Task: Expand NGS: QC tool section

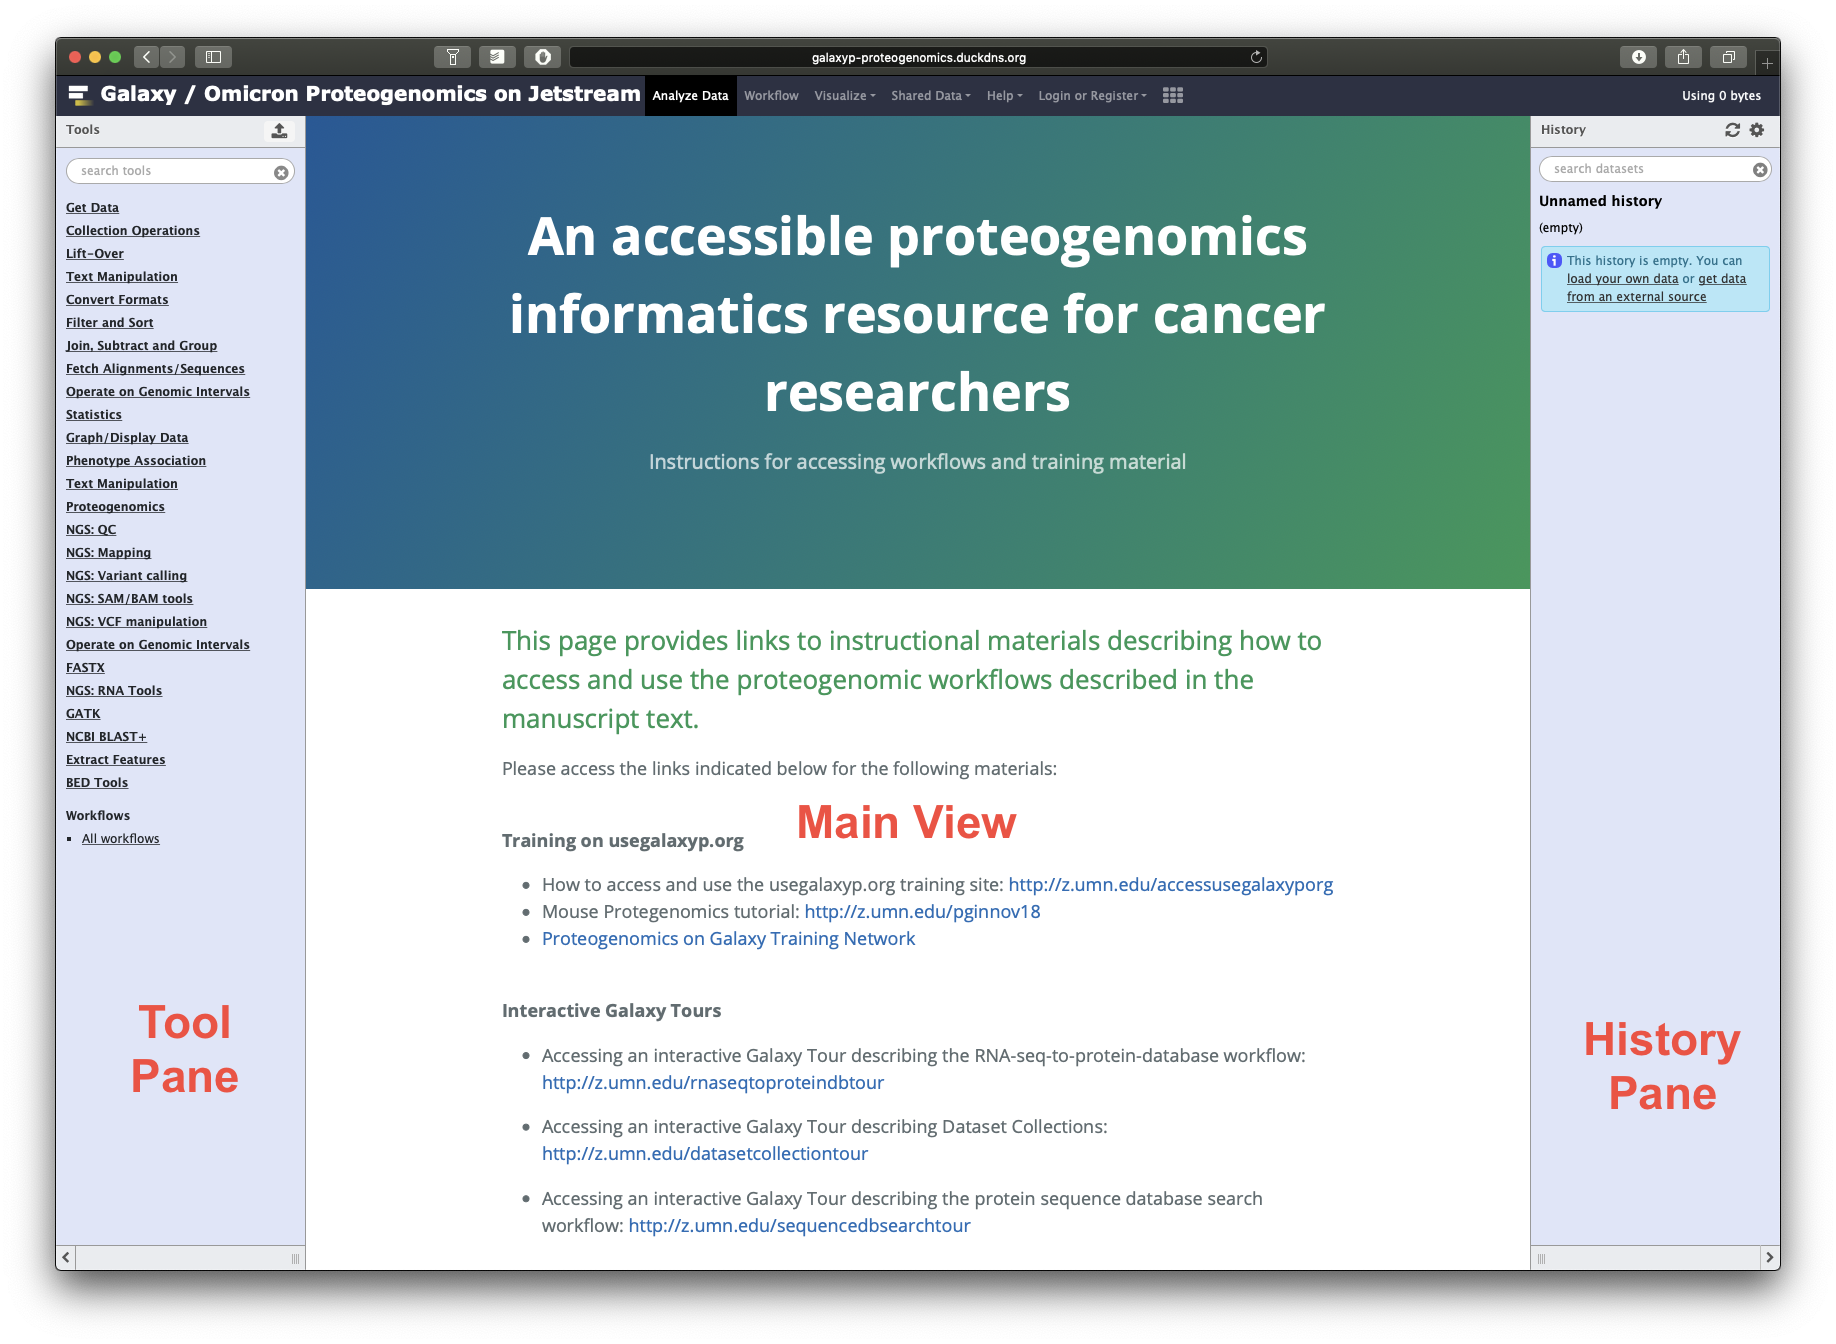Action: pos(91,530)
